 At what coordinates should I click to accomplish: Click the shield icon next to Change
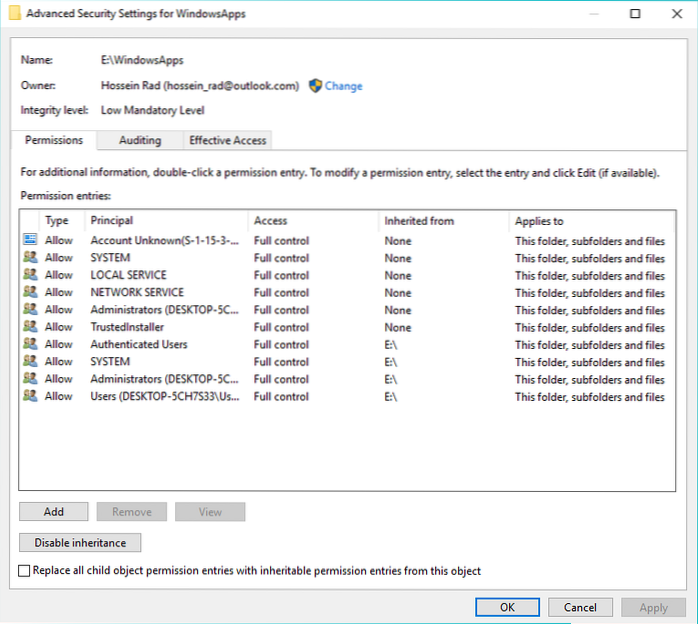[315, 86]
